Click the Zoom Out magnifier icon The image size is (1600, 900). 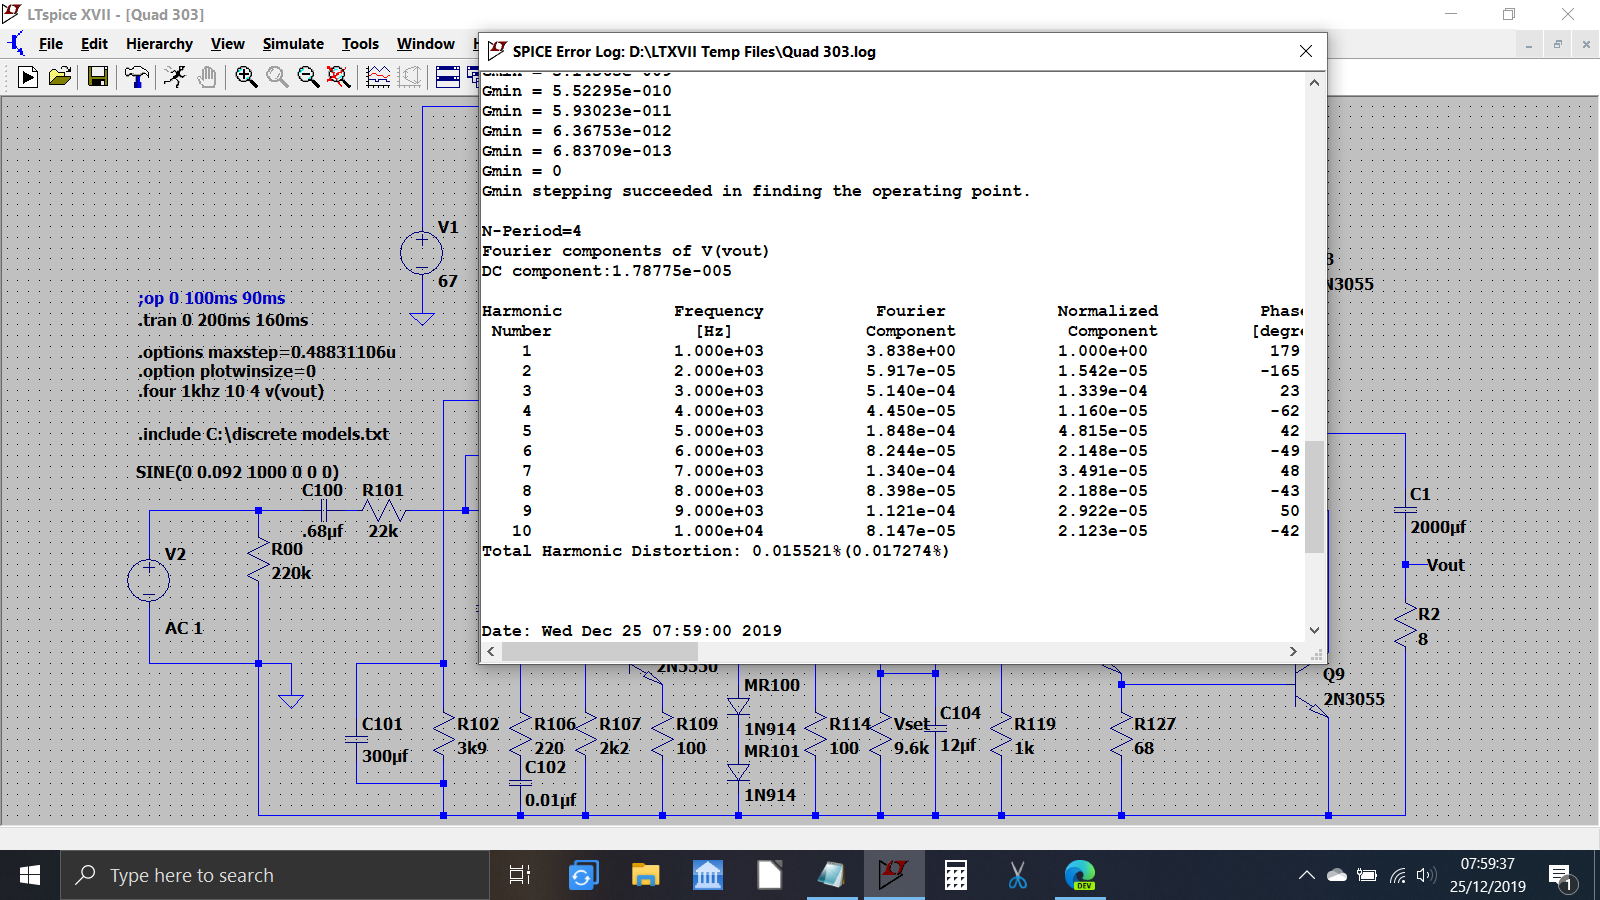point(308,77)
